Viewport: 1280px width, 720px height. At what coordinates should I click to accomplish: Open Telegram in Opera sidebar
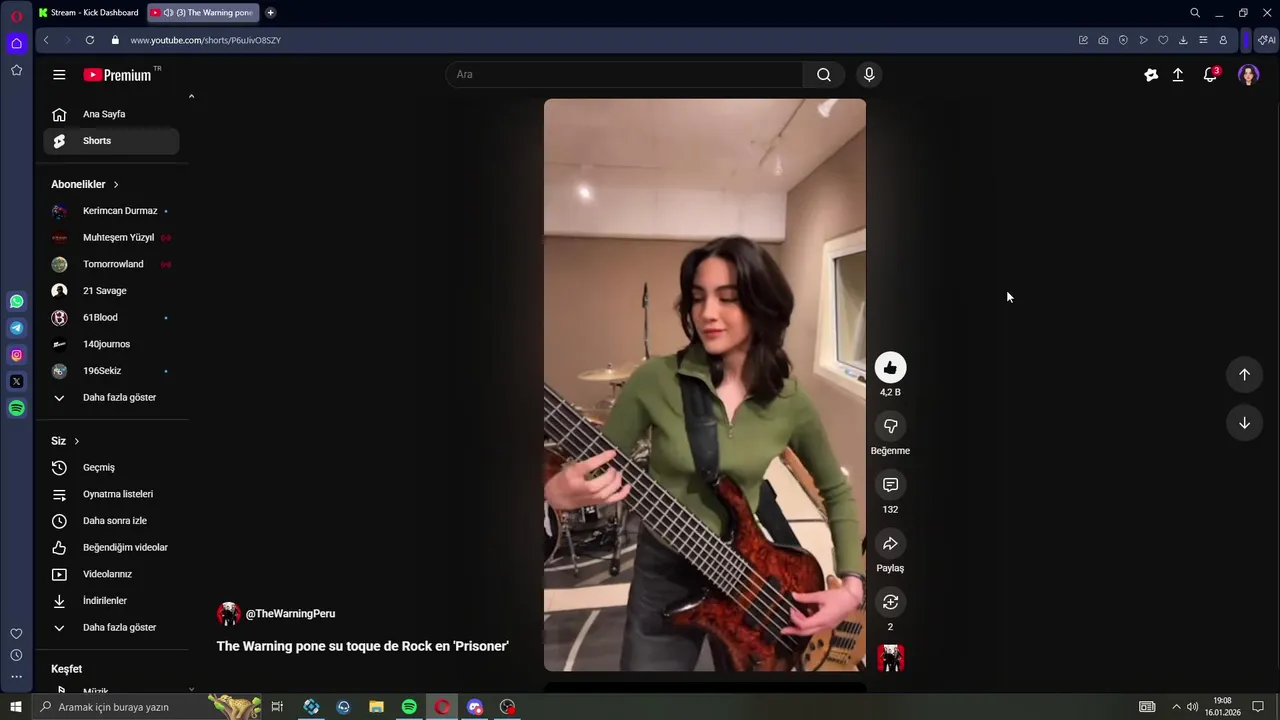pos(17,328)
